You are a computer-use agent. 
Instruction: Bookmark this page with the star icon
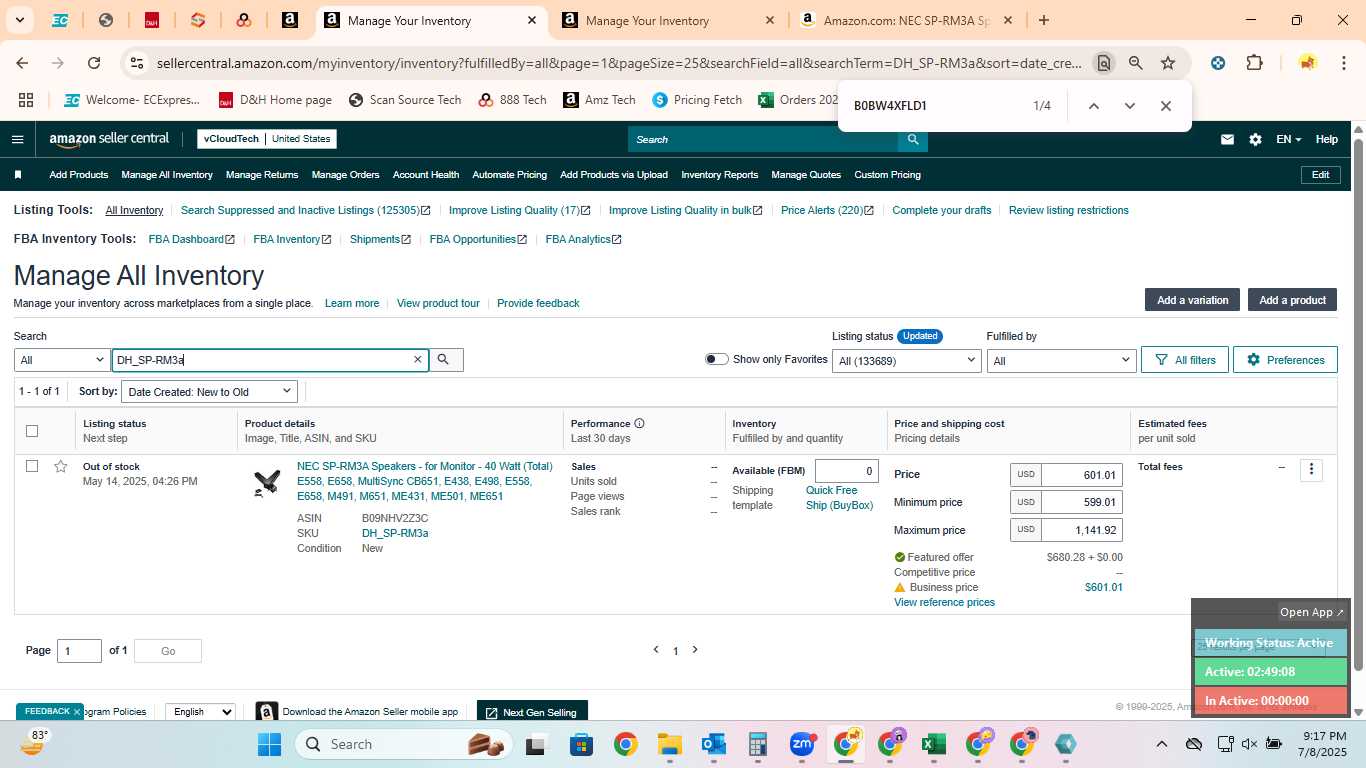click(1168, 63)
